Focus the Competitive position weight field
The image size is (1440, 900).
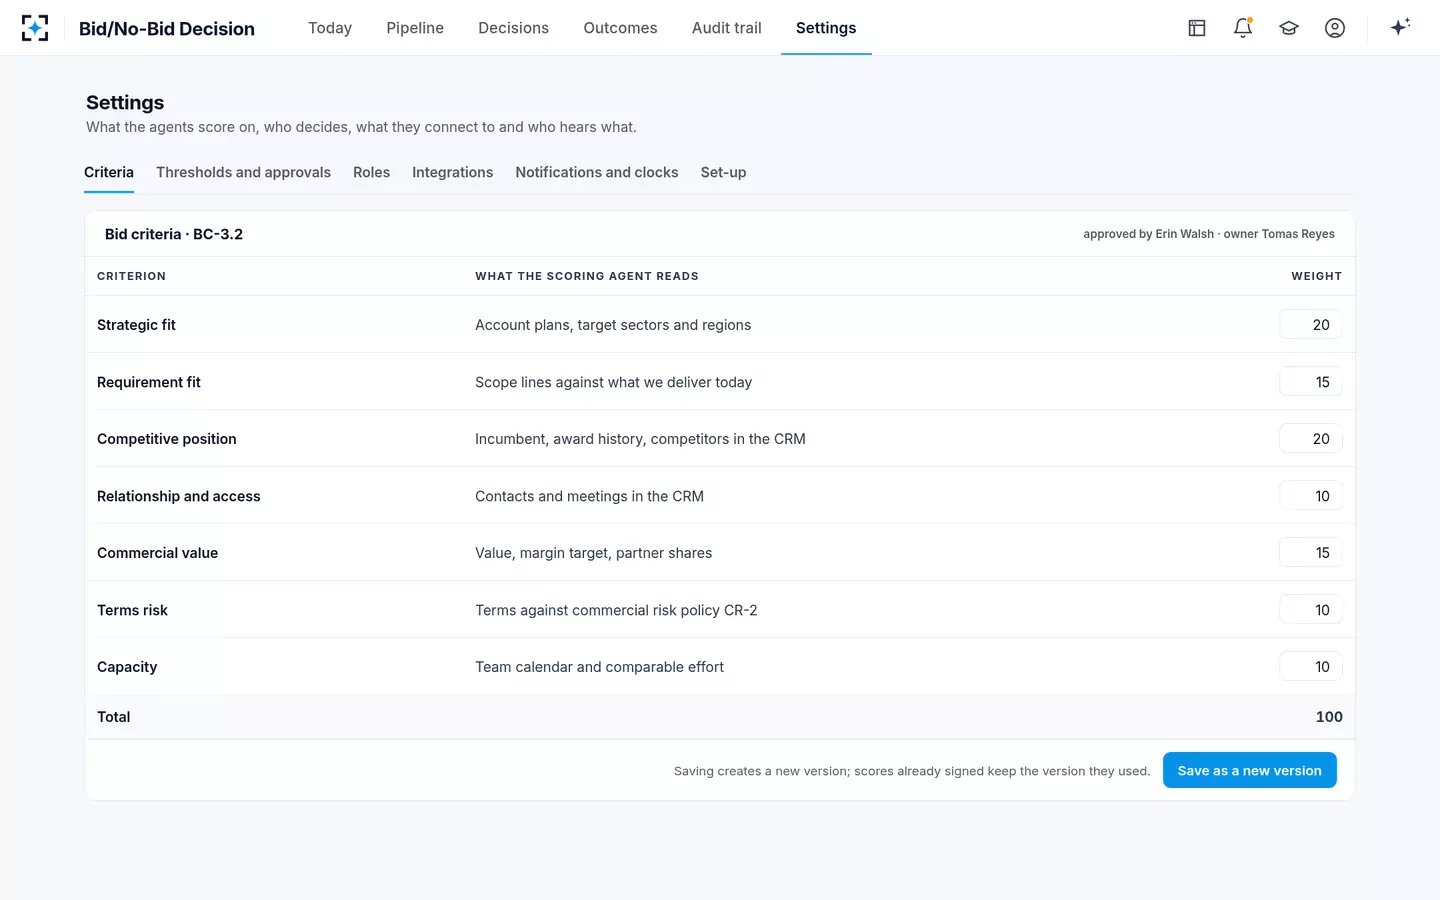click(1310, 439)
